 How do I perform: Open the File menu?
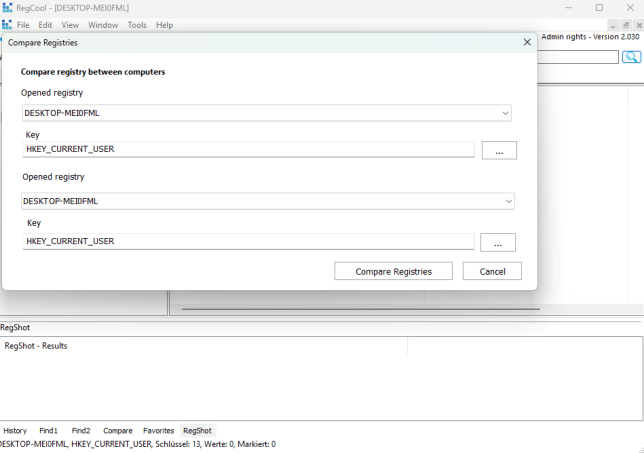(x=23, y=25)
